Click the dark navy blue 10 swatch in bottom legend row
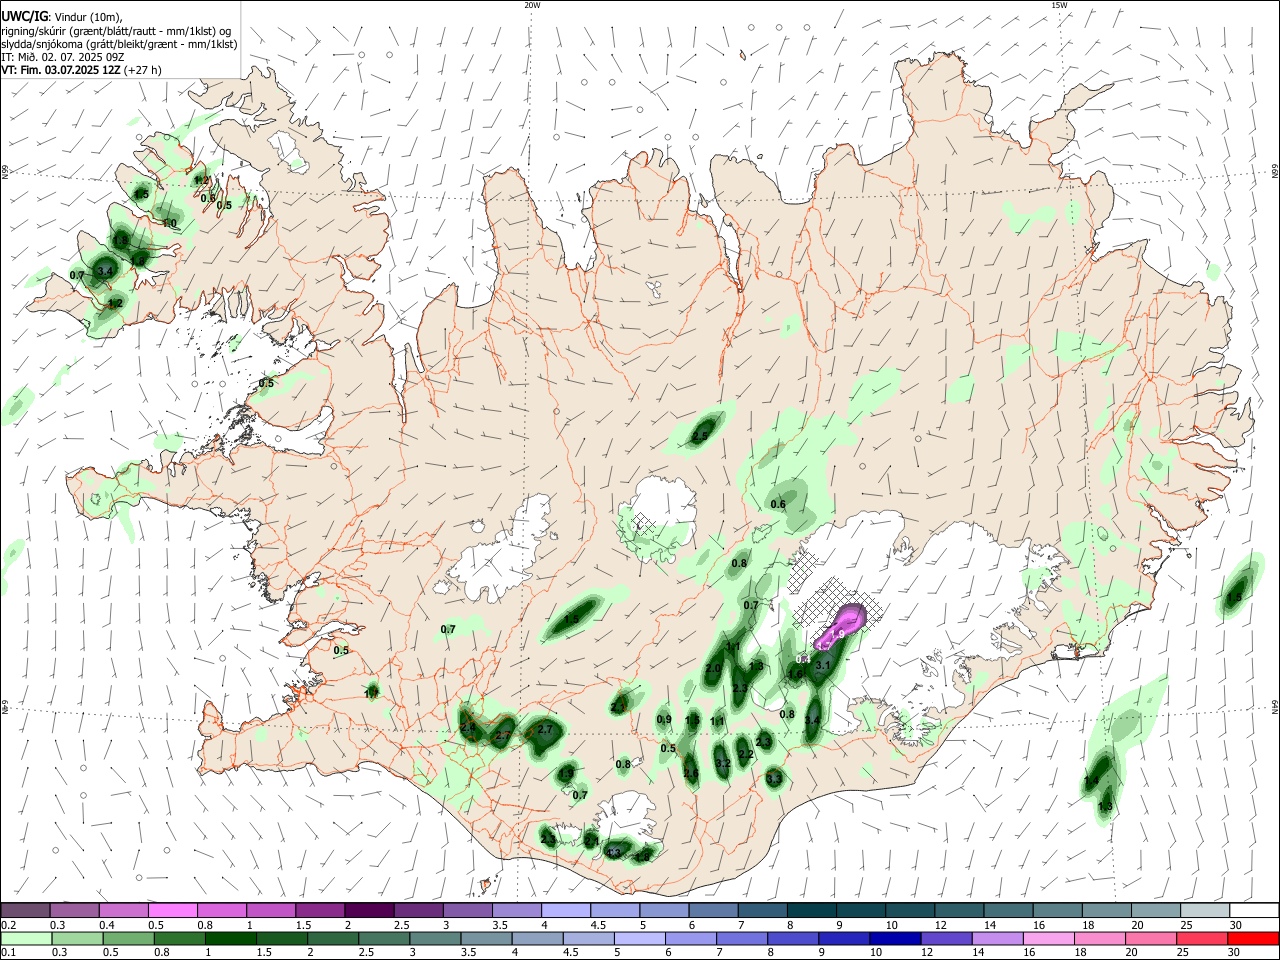The image size is (1280, 960). (894, 939)
